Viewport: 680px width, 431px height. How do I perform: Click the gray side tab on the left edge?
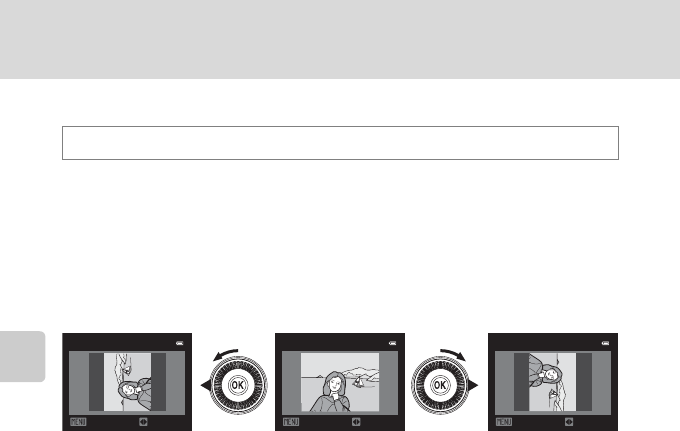coord(23,356)
